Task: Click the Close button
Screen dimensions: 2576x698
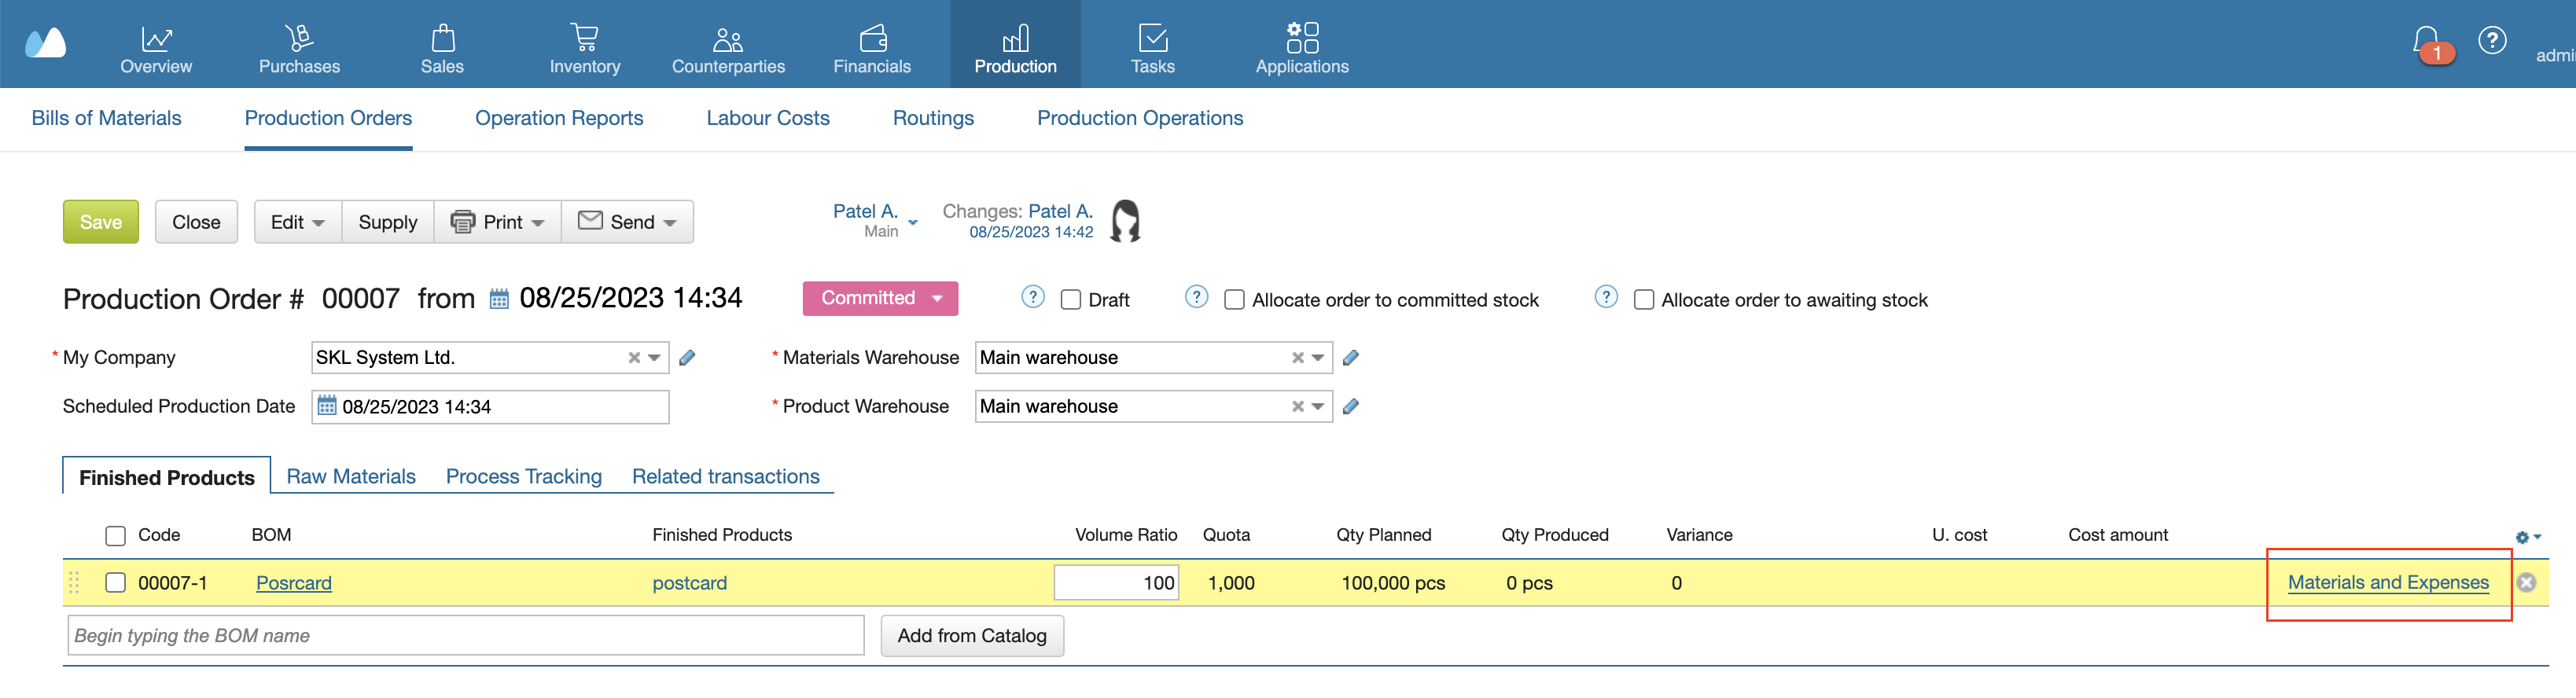Action: pyautogui.click(x=196, y=222)
